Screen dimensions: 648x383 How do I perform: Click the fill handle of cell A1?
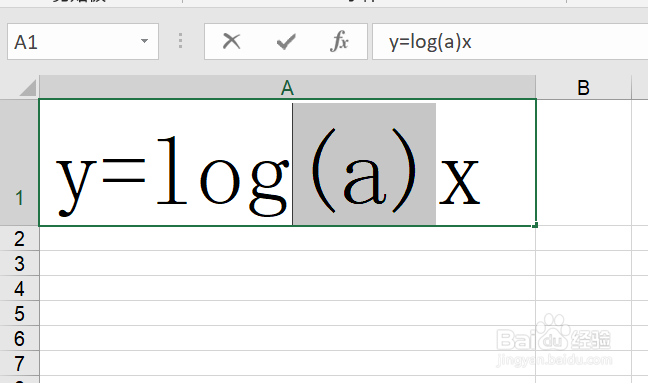(x=535, y=225)
